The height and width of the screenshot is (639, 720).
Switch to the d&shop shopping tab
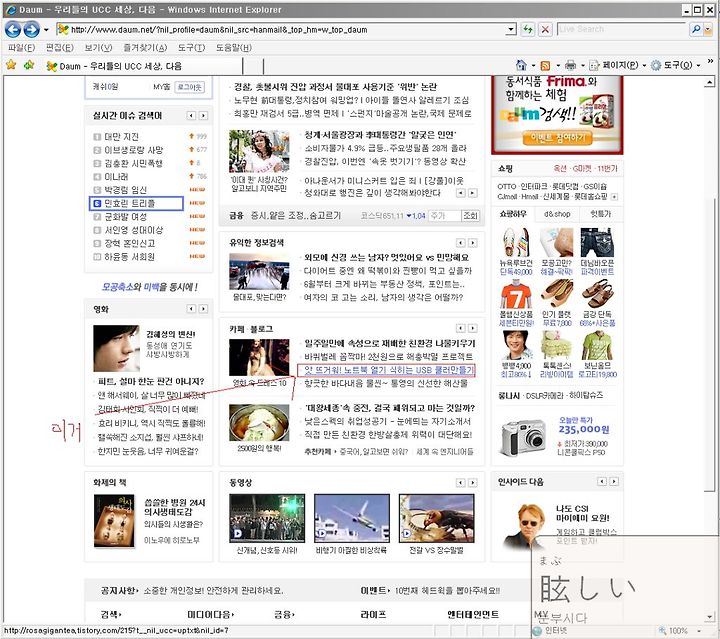click(x=557, y=214)
